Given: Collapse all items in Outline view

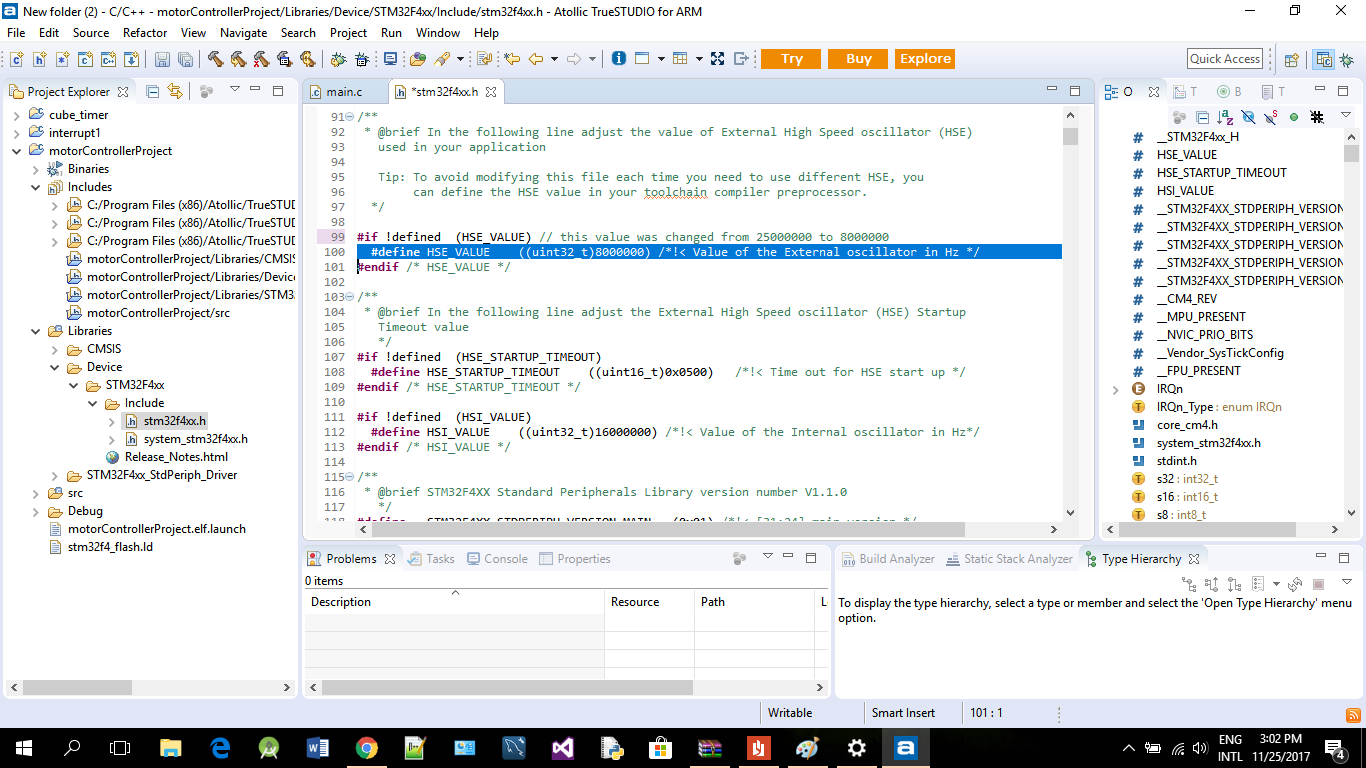Looking at the screenshot, I should (x=1202, y=117).
